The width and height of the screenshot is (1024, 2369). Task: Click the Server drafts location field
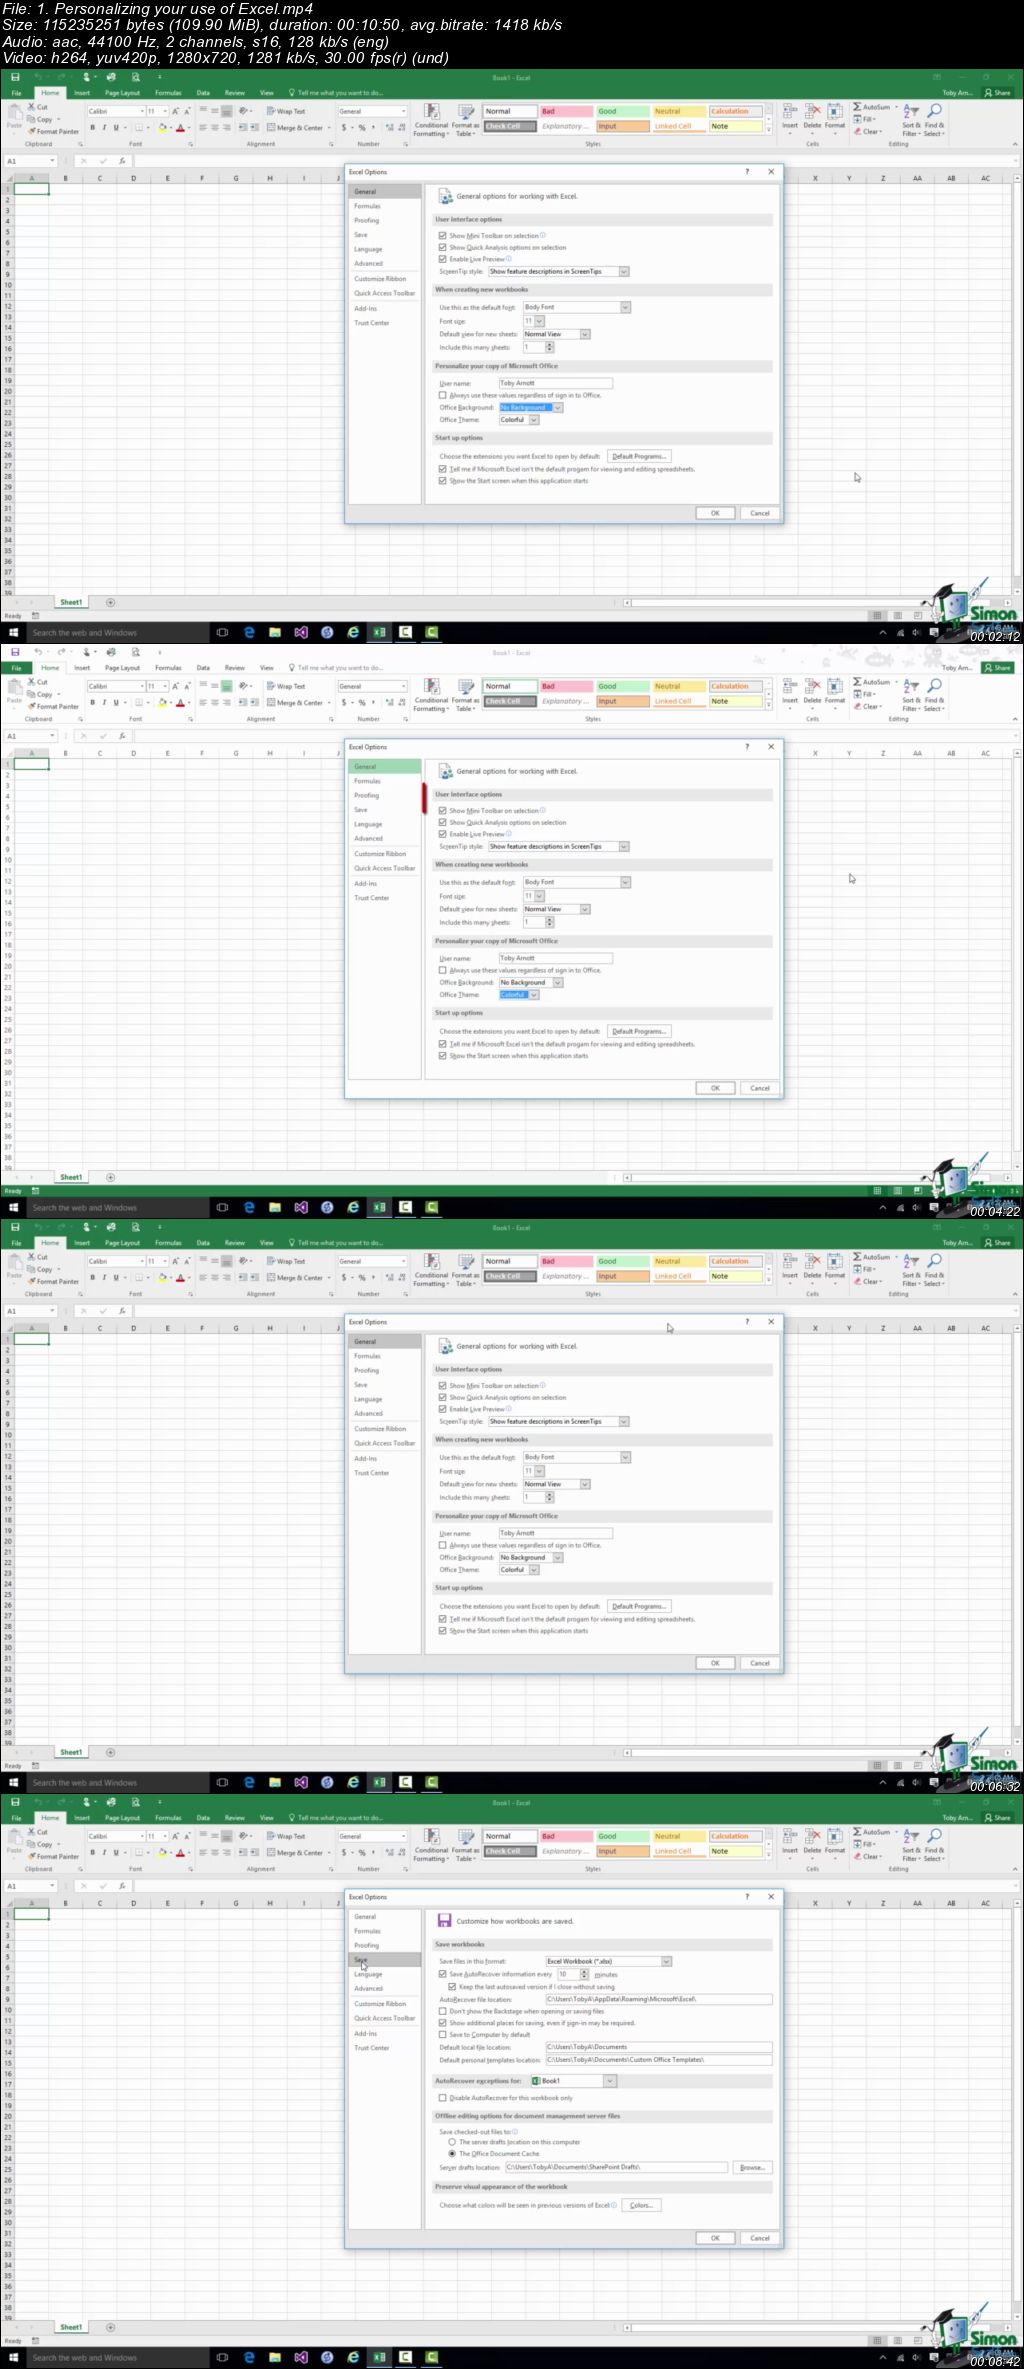615,2168
